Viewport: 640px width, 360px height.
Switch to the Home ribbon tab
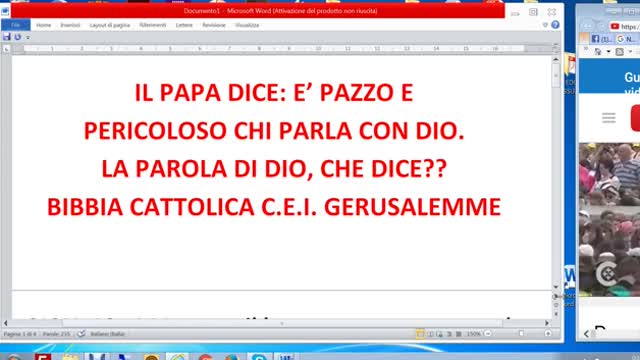pos(44,25)
